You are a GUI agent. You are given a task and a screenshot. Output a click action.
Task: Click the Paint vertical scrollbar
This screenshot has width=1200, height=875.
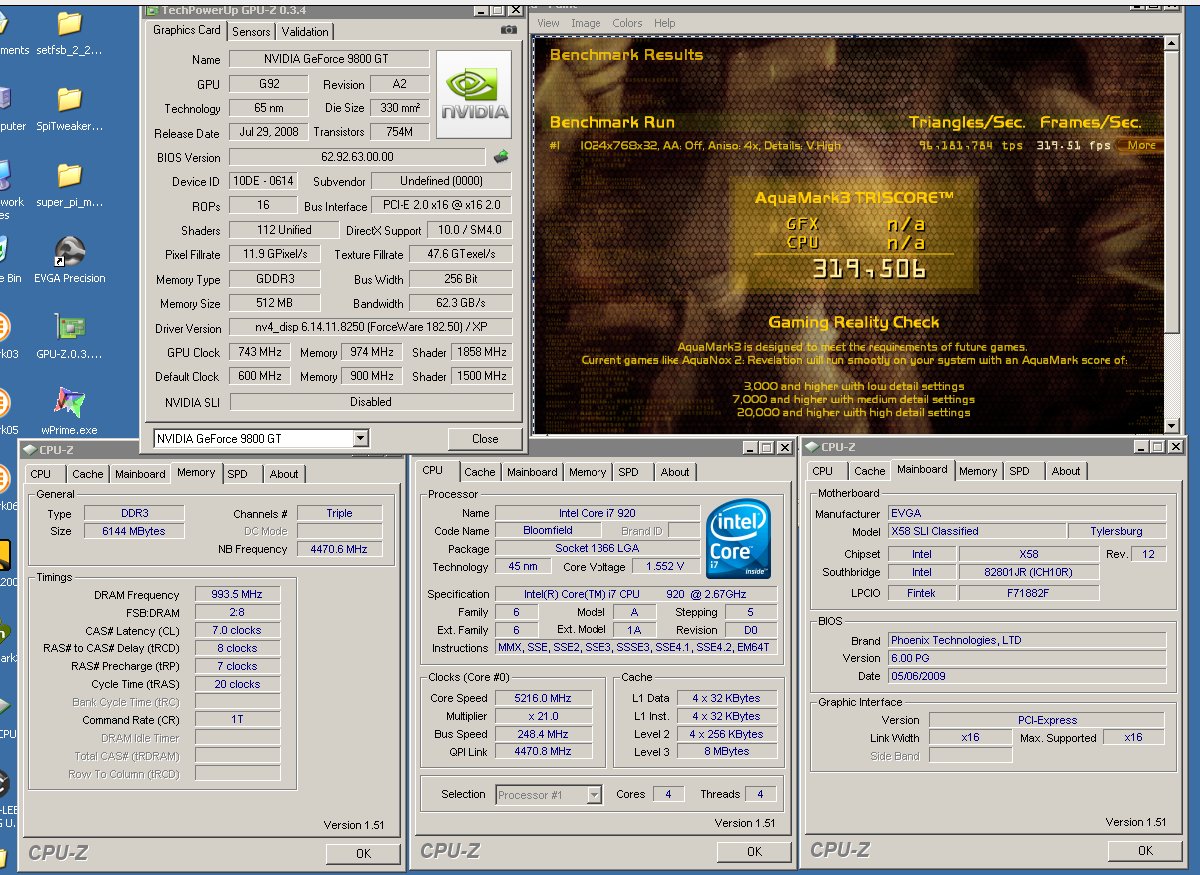[x=1172, y=235]
